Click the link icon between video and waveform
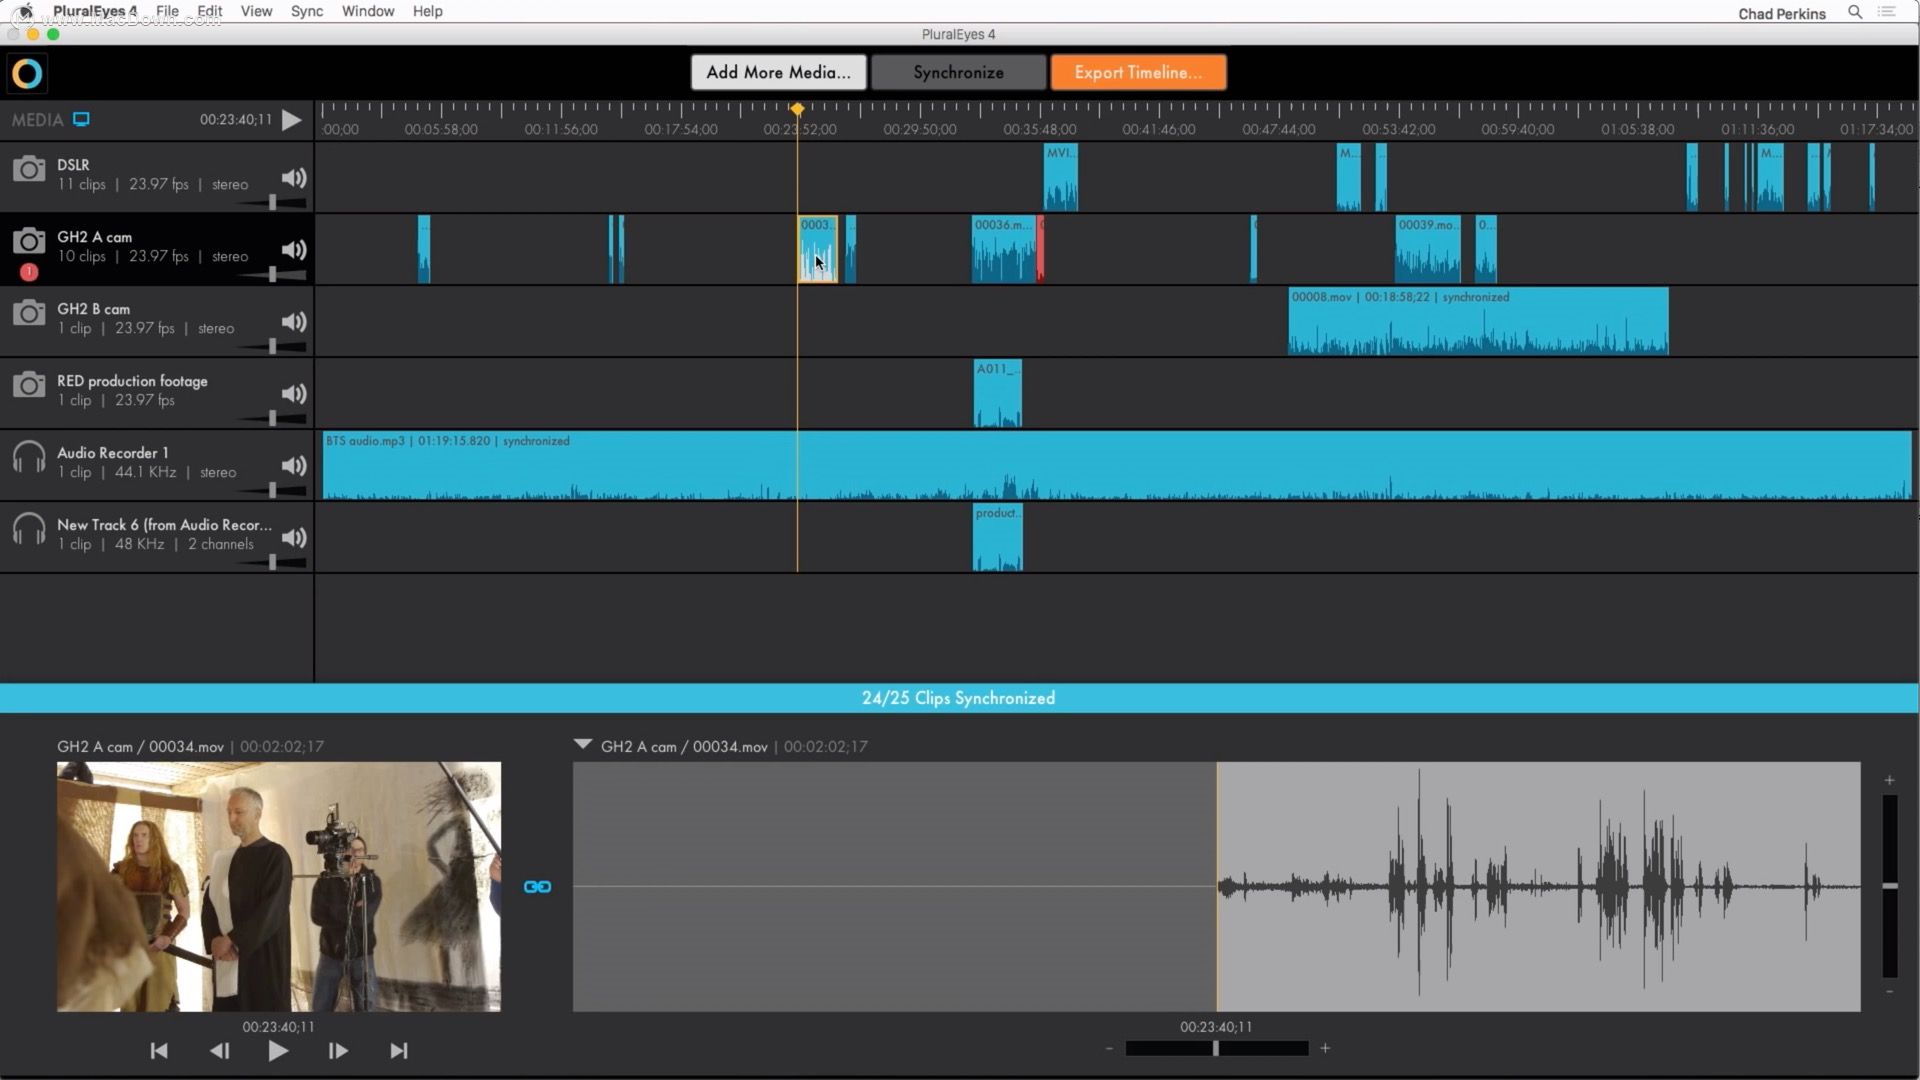 537,887
